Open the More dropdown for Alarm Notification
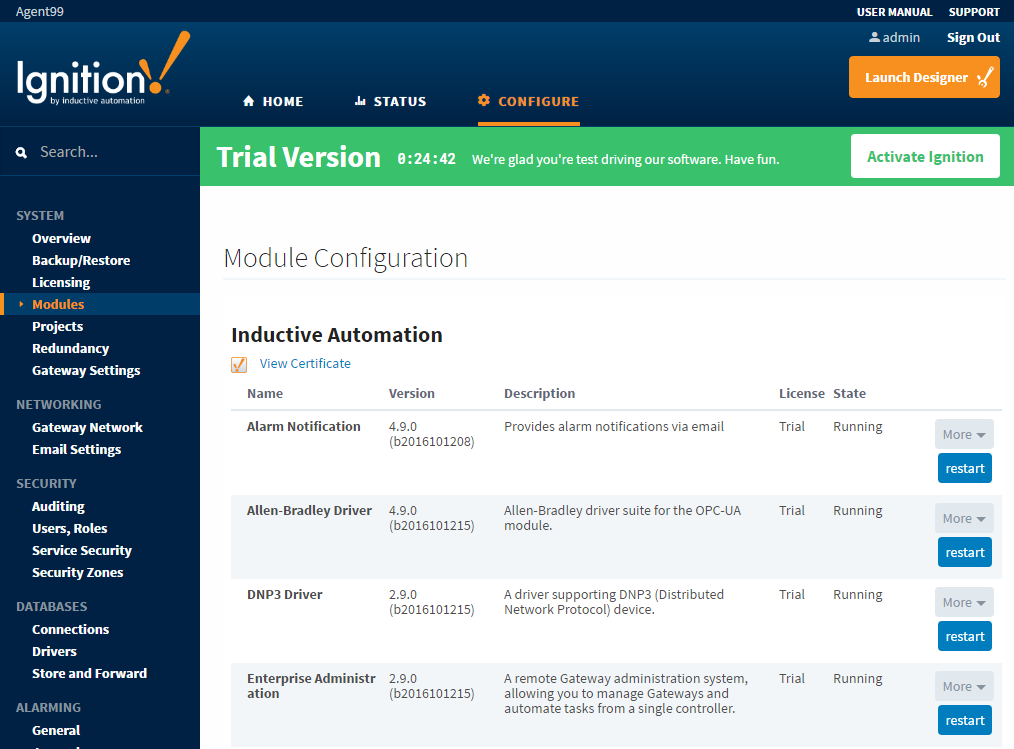 [x=963, y=434]
